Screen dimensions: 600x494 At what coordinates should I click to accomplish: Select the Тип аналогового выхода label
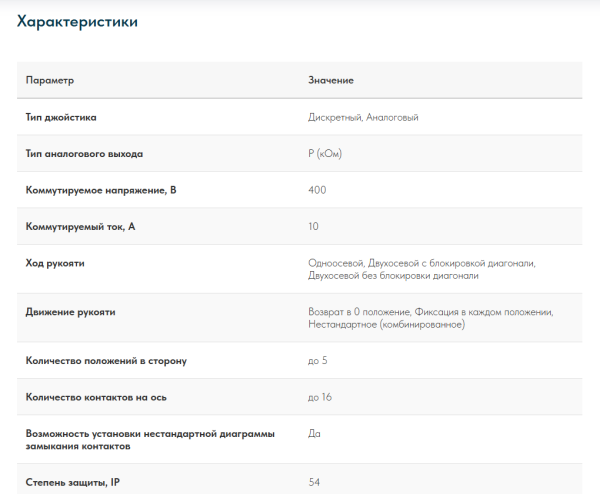point(84,154)
